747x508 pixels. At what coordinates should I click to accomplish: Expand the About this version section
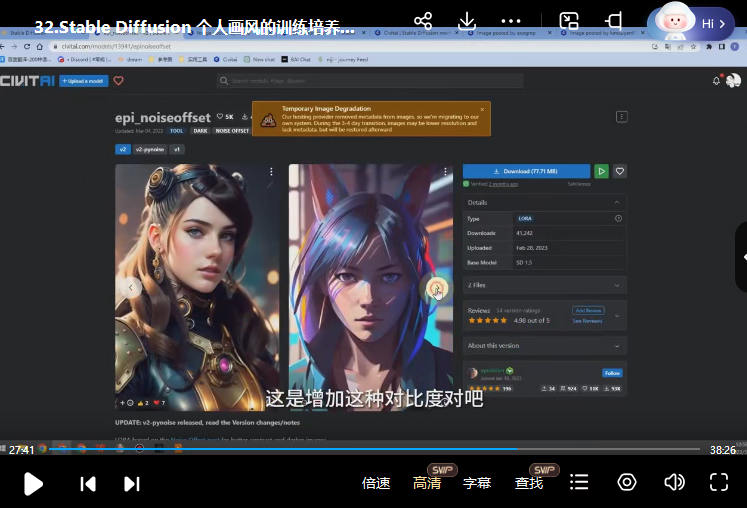(544, 345)
